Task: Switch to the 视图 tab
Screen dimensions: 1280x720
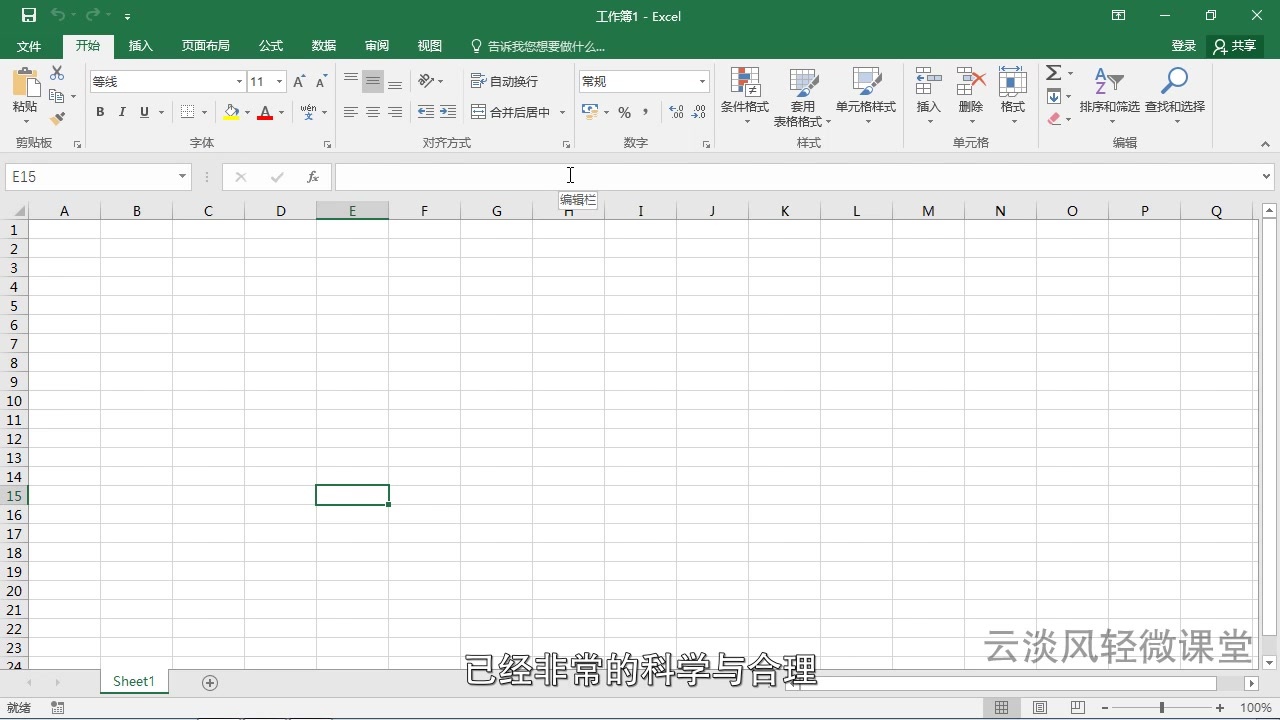Action: [430, 46]
